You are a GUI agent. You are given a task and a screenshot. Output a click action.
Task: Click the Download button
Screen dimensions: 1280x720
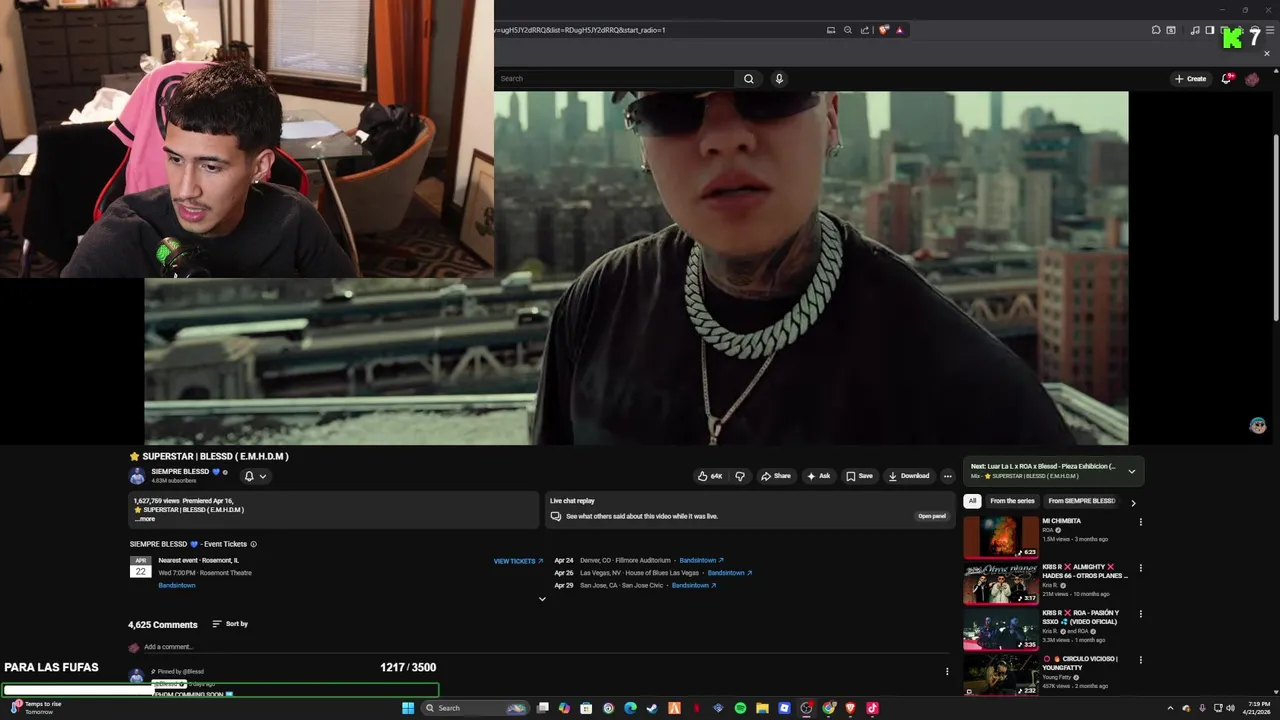908,476
